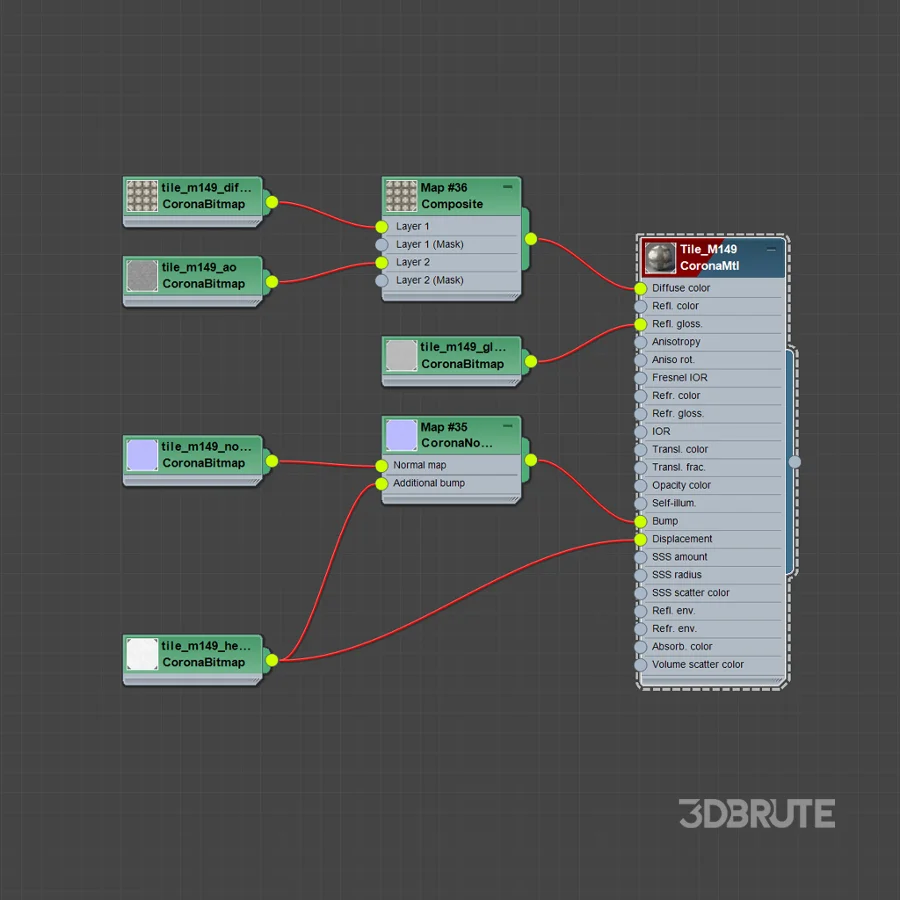This screenshot has height=900, width=900.
Task: Click the Displacement input socket
Action: pyautogui.click(x=641, y=539)
